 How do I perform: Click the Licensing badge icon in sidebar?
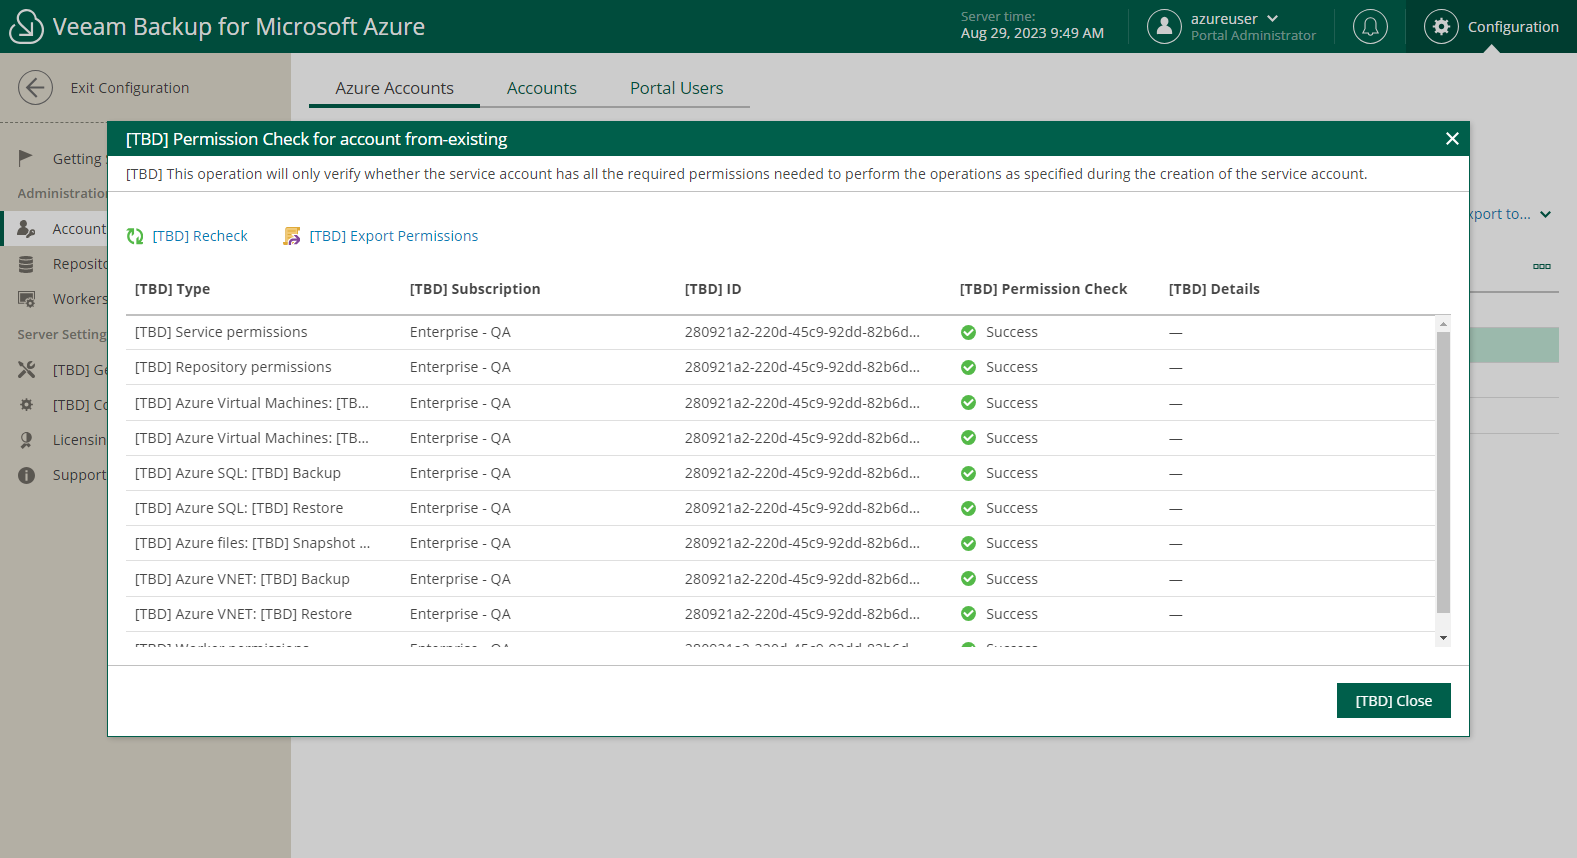(26, 440)
